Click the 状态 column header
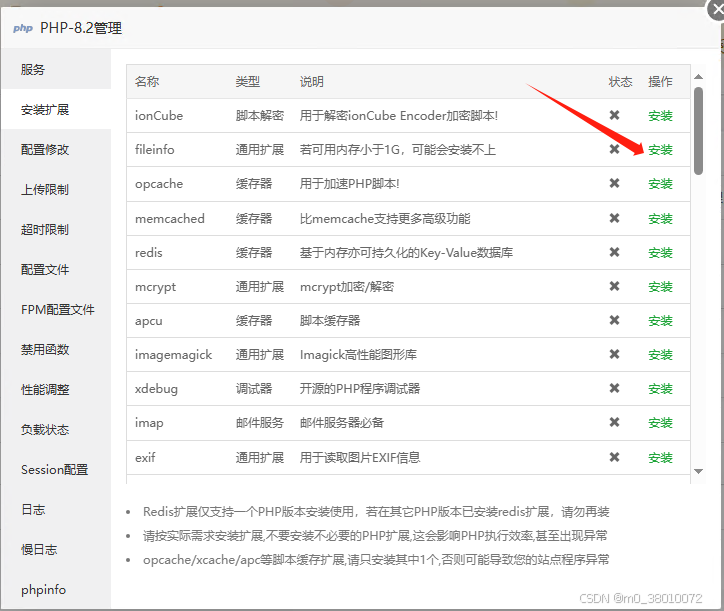The width and height of the screenshot is (724, 611). click(620, 82)
